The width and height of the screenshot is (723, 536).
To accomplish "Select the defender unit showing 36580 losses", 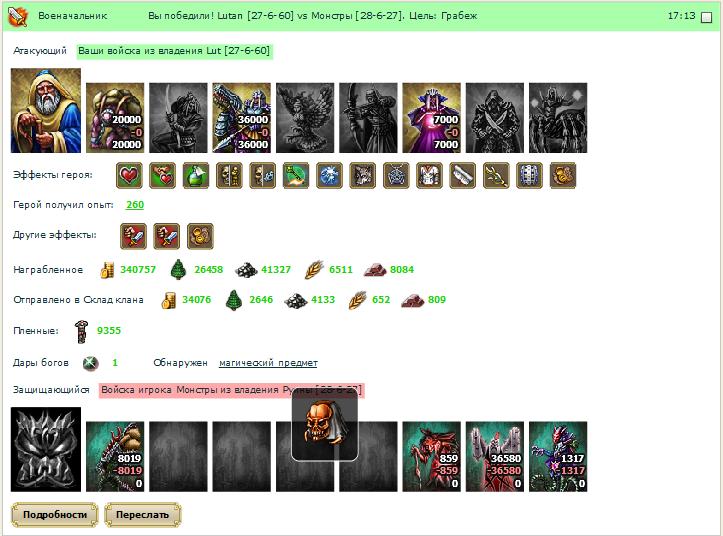I will tap(495, 456).
